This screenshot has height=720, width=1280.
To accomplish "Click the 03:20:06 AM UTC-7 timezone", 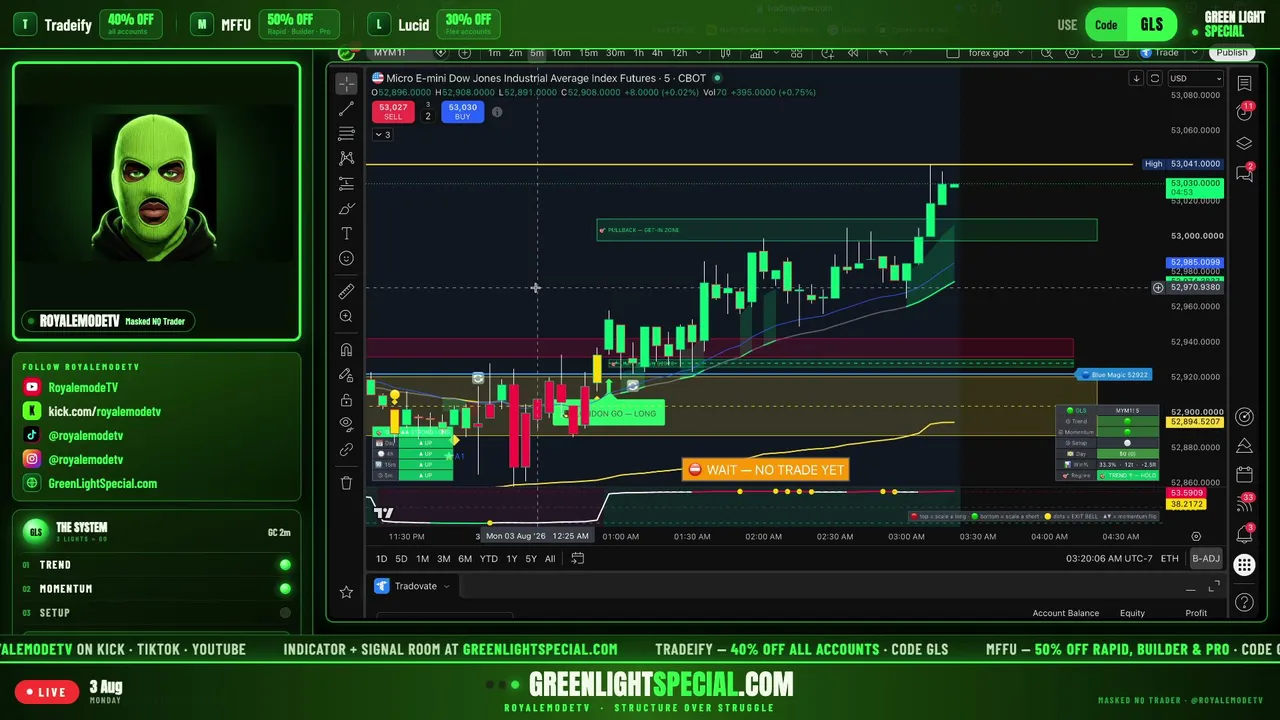I will tap(1108, 558).
